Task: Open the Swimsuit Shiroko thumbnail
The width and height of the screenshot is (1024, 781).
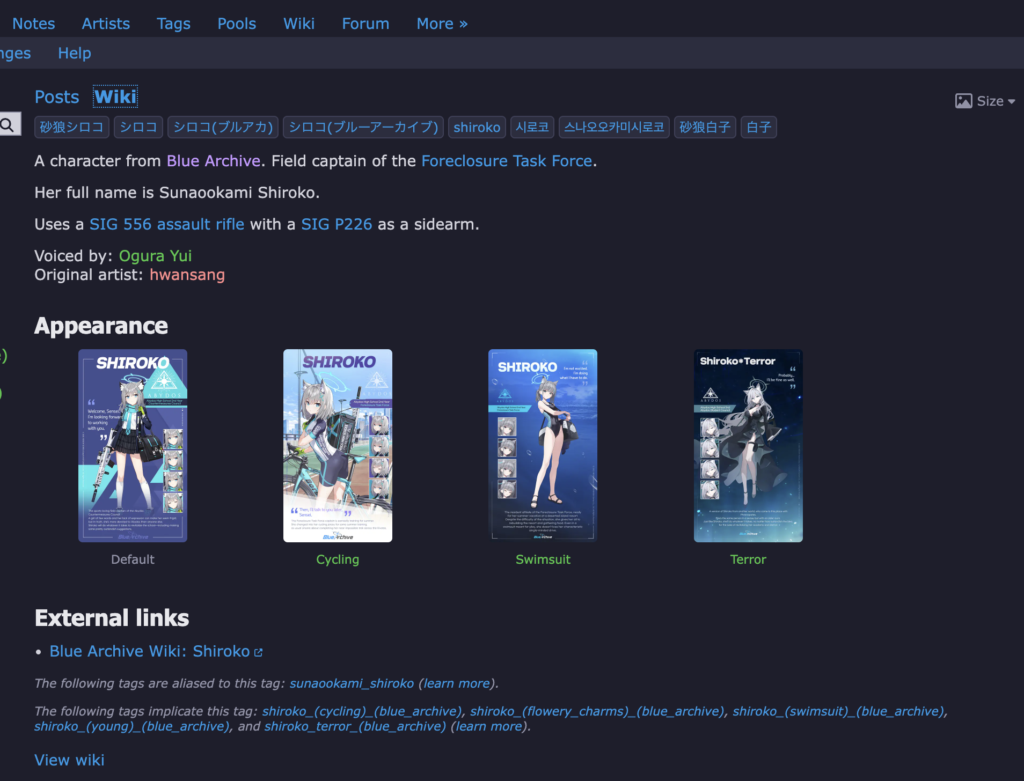Action: pos(543,445)
